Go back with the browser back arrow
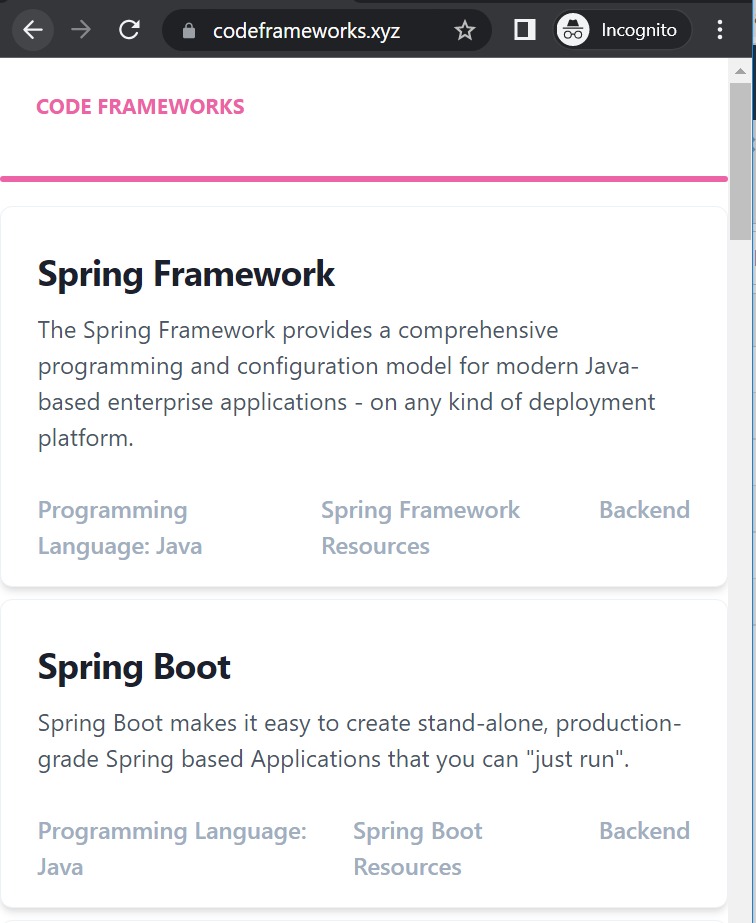Screen dimensions: 756x923 tap(33, 29)
